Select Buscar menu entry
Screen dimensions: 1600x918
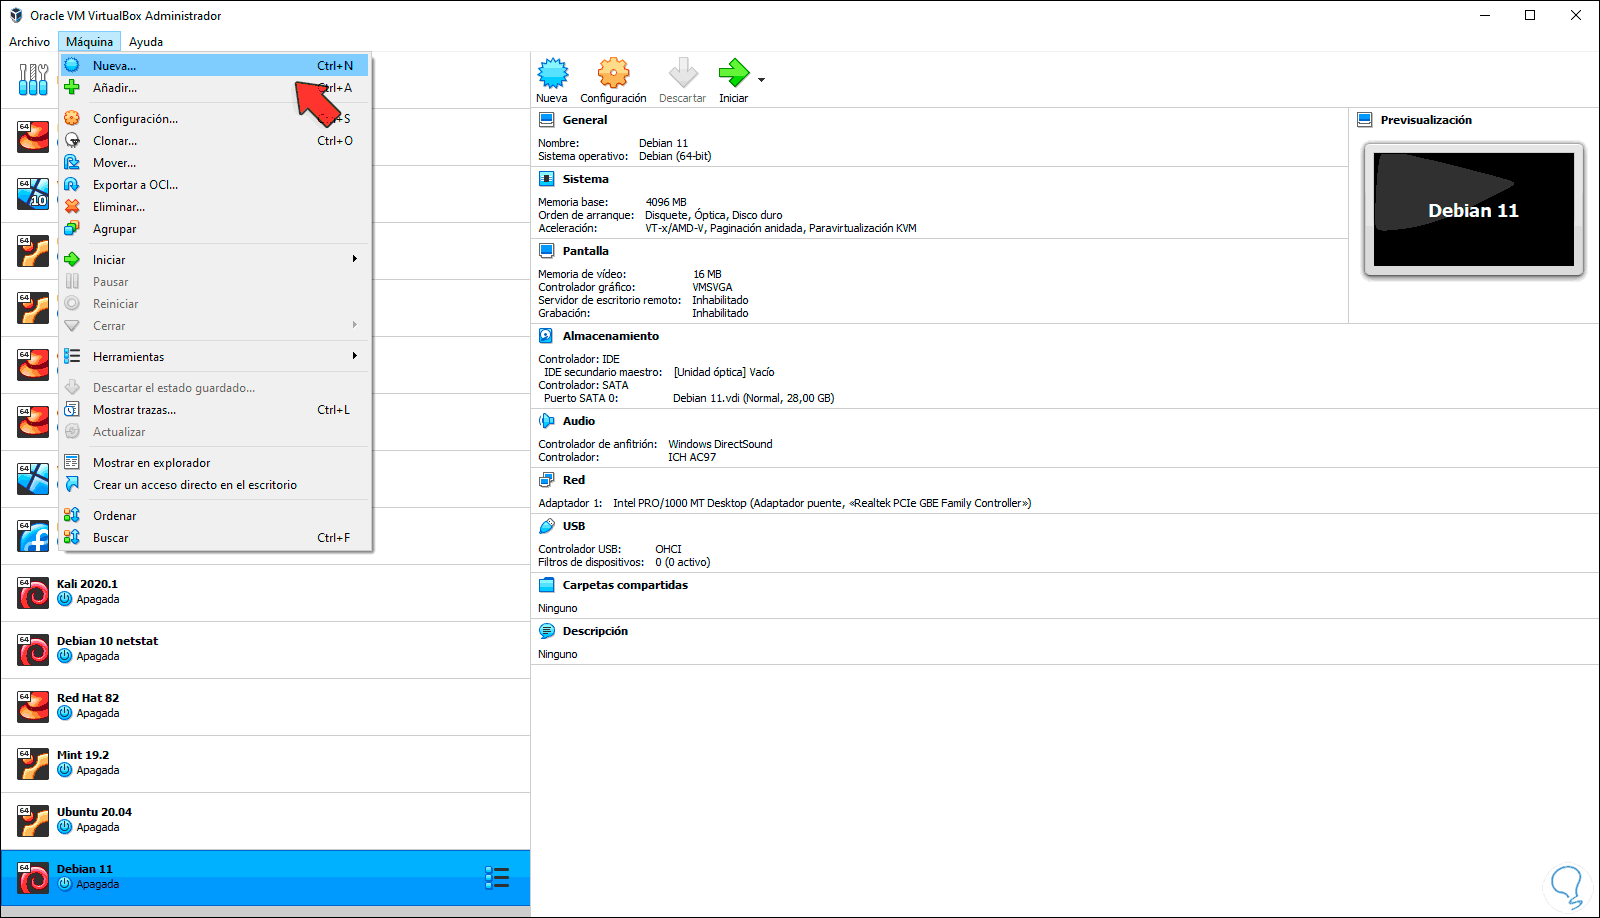click(x=215, y=538)
